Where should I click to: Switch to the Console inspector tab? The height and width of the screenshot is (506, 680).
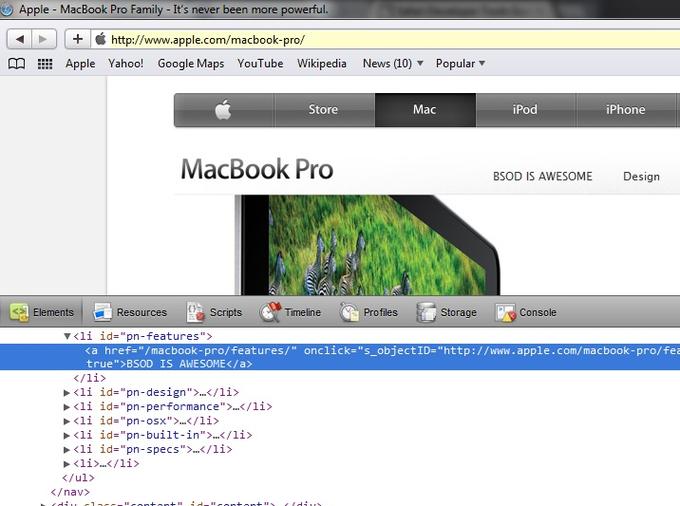[526, 312]
